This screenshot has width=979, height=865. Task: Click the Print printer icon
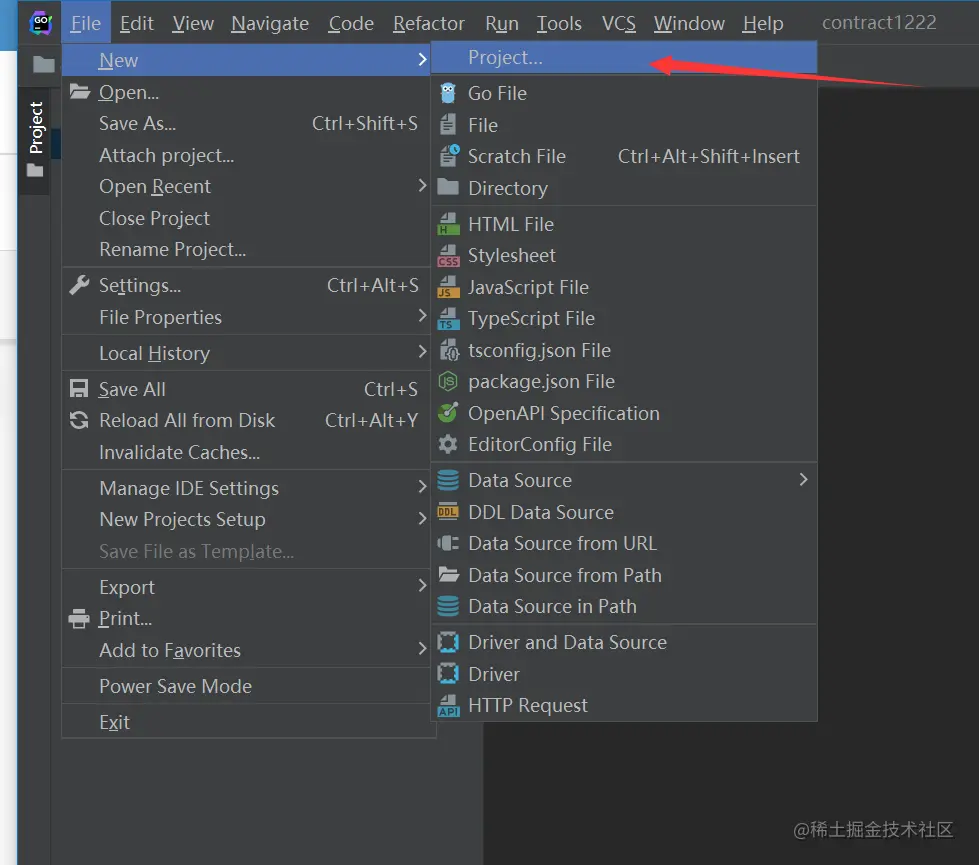tap(79, 618)
